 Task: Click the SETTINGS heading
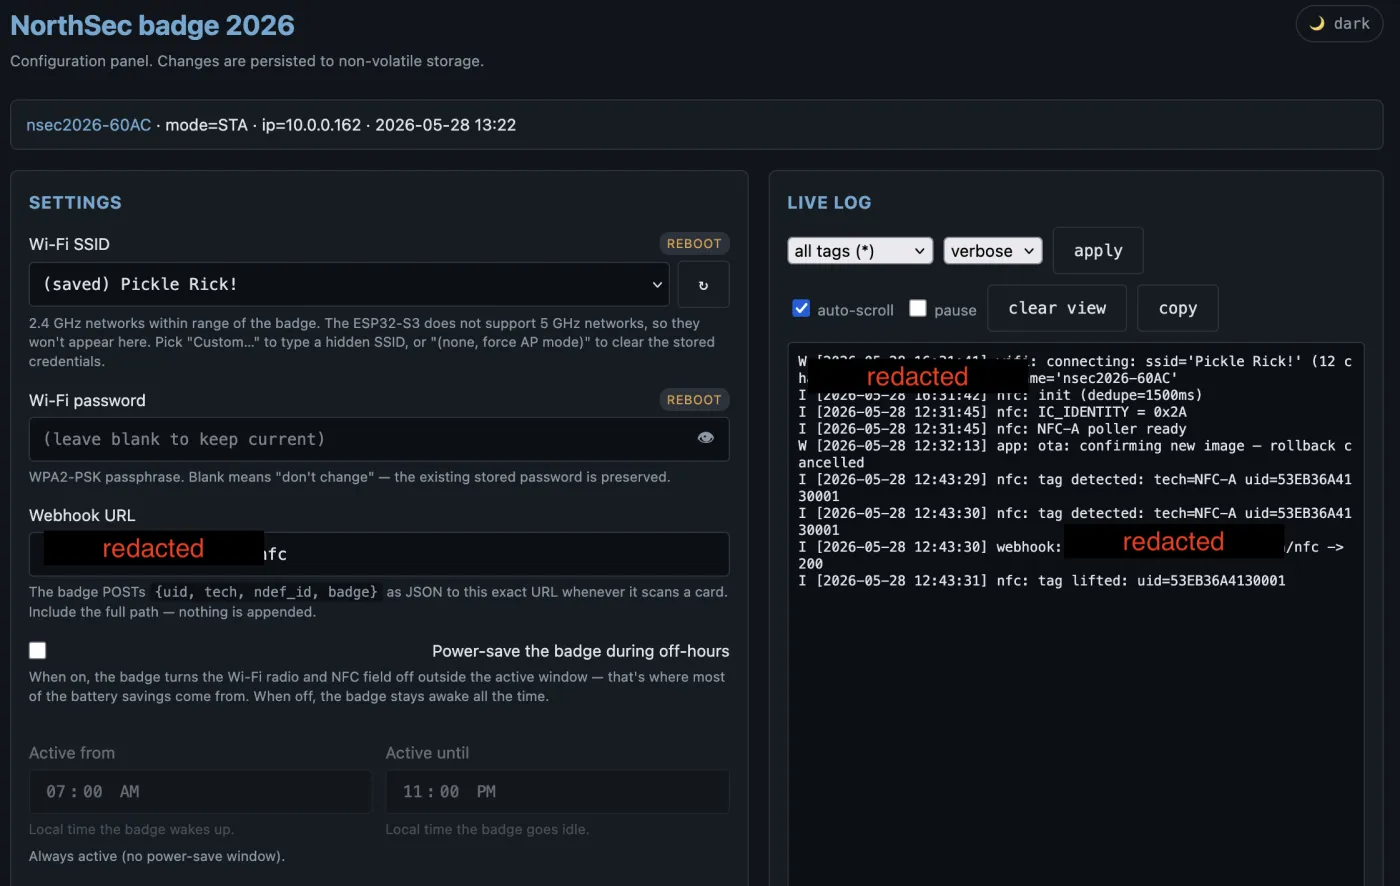pos(75,203)
